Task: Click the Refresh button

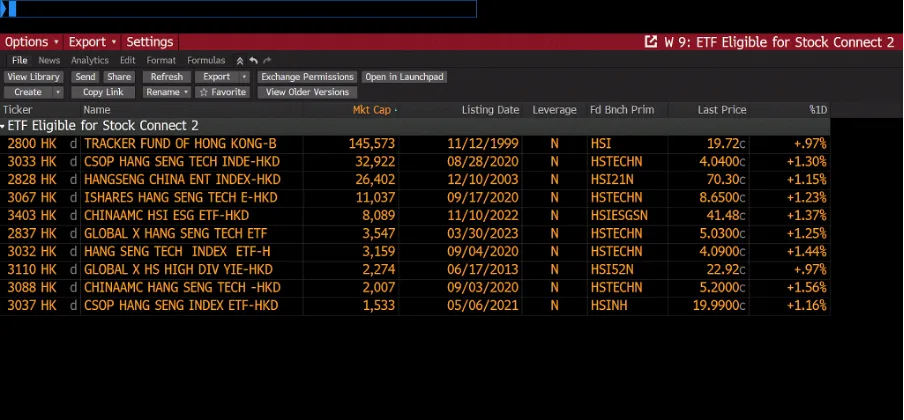Action: click(x=167, y=77)
